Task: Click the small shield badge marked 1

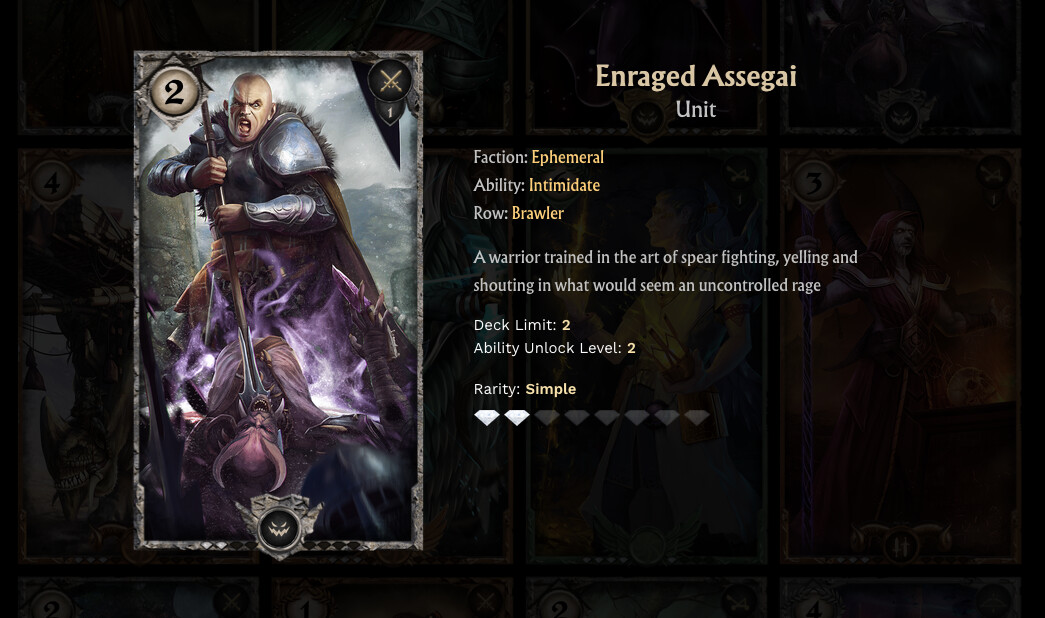Action: [390, 112]
